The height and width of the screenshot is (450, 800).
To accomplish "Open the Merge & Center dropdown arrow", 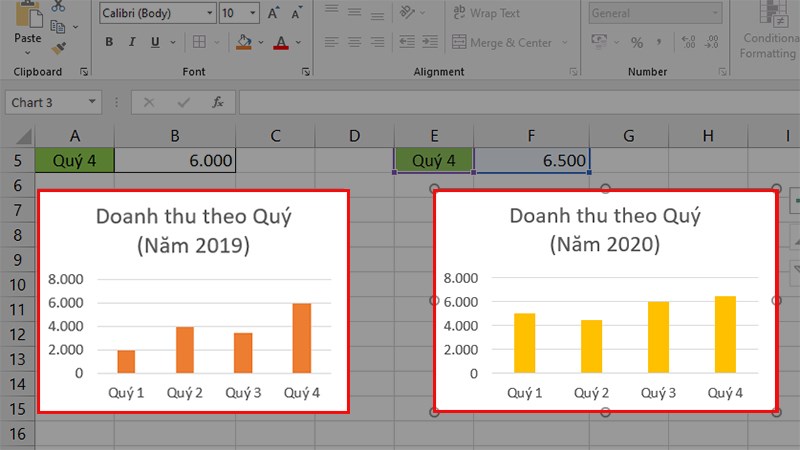I will pyautogui.click(x=565, y=42).
